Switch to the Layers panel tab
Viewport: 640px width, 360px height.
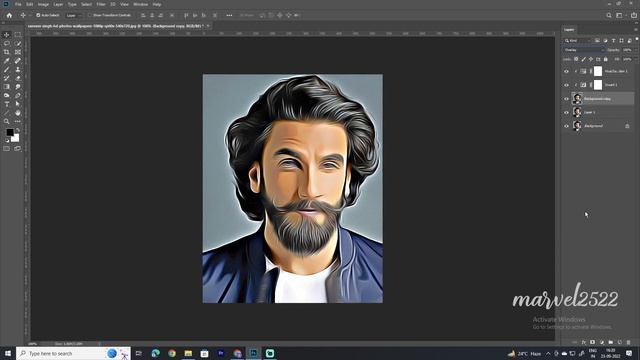(x=569, y=30)
